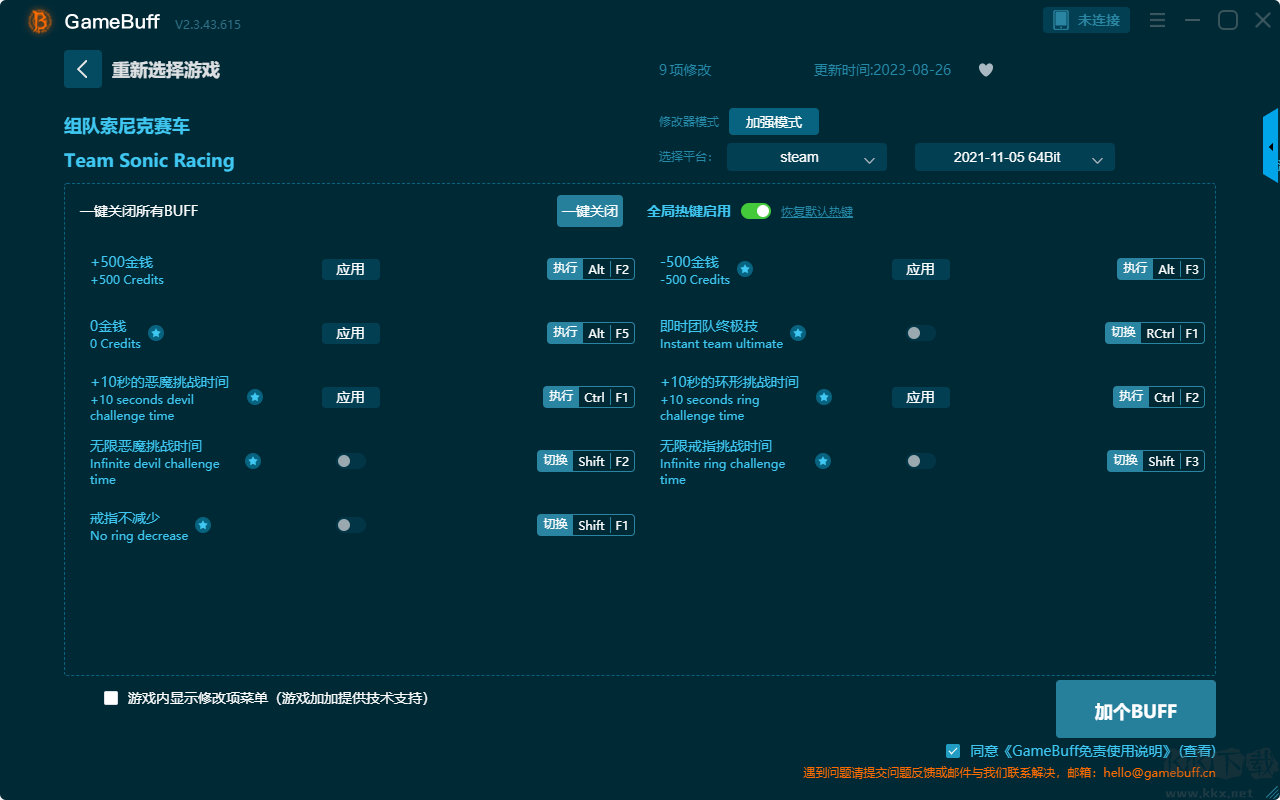The width and height of the screenshot is (1280, 800).
Task: Click the phone connection icon
Action: coord(1061,20)
